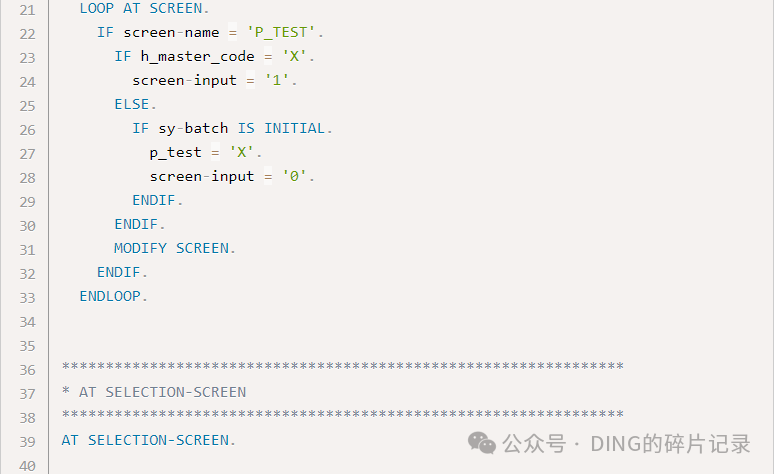The height and width of the screenshot is (474, 775).
Task: Click the h_master_code variable
Action: 197,57
